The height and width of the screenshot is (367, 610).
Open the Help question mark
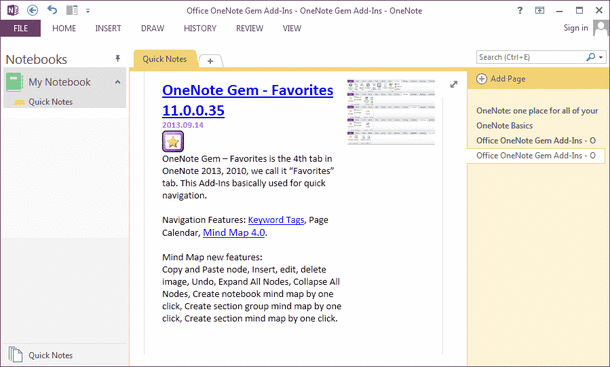520,11
